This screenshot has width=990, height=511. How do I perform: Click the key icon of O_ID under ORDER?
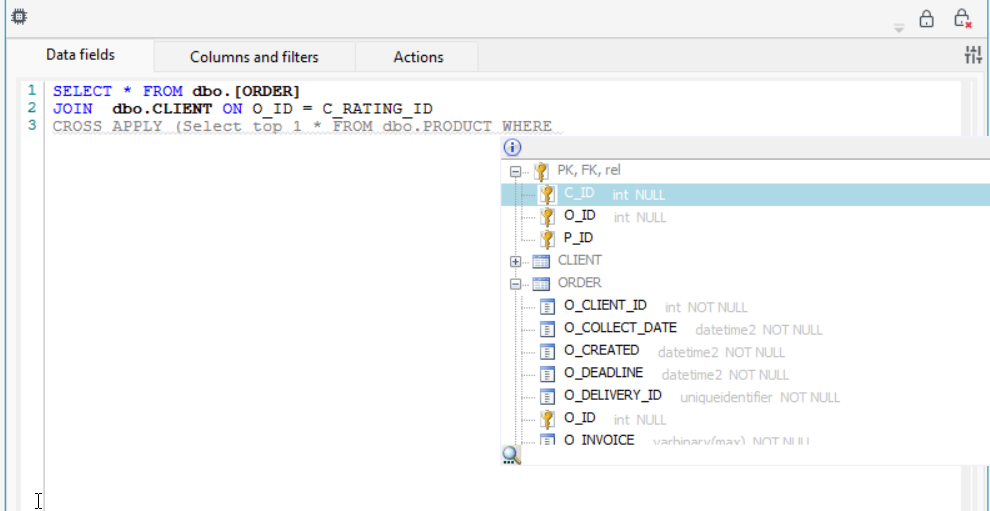pyautogui.click(x=547, y=419)
